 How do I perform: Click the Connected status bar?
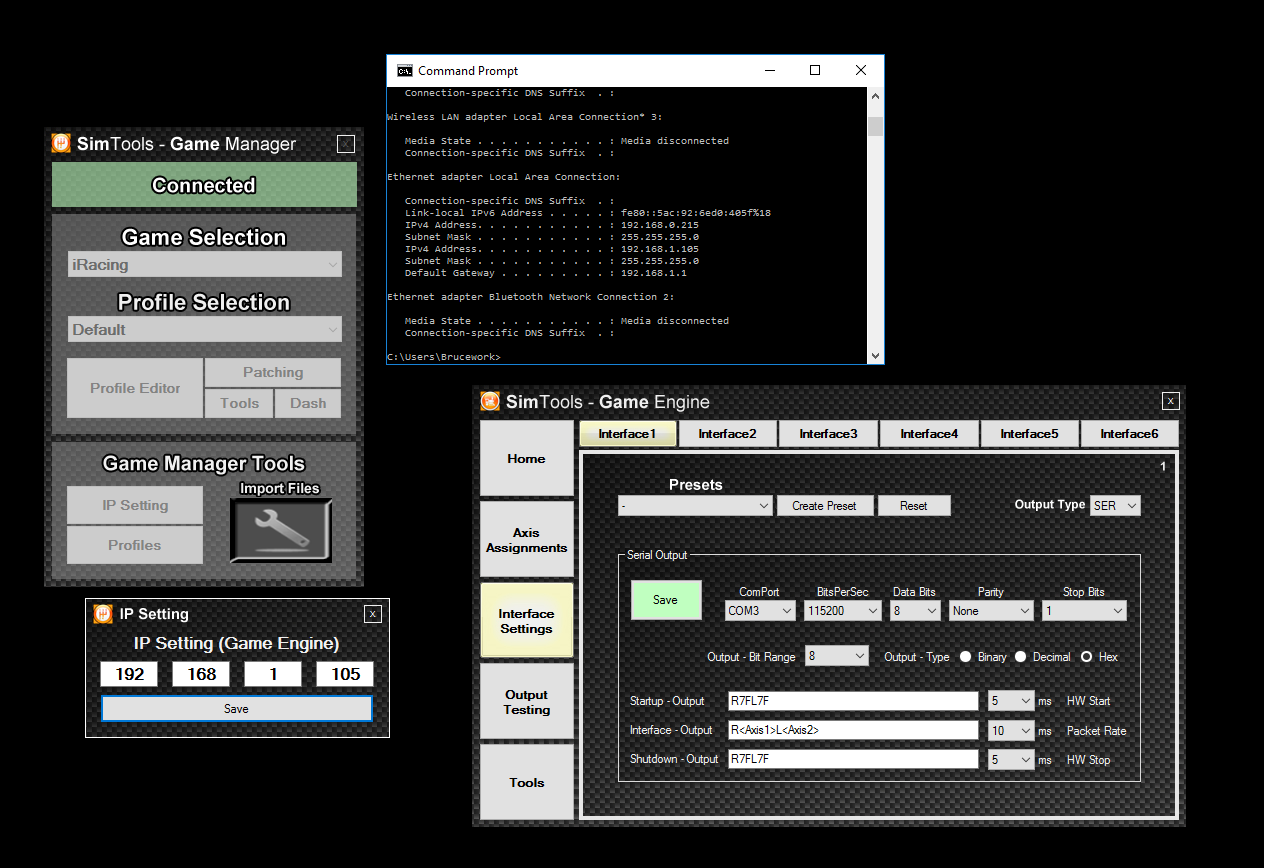tap(204, 185)
